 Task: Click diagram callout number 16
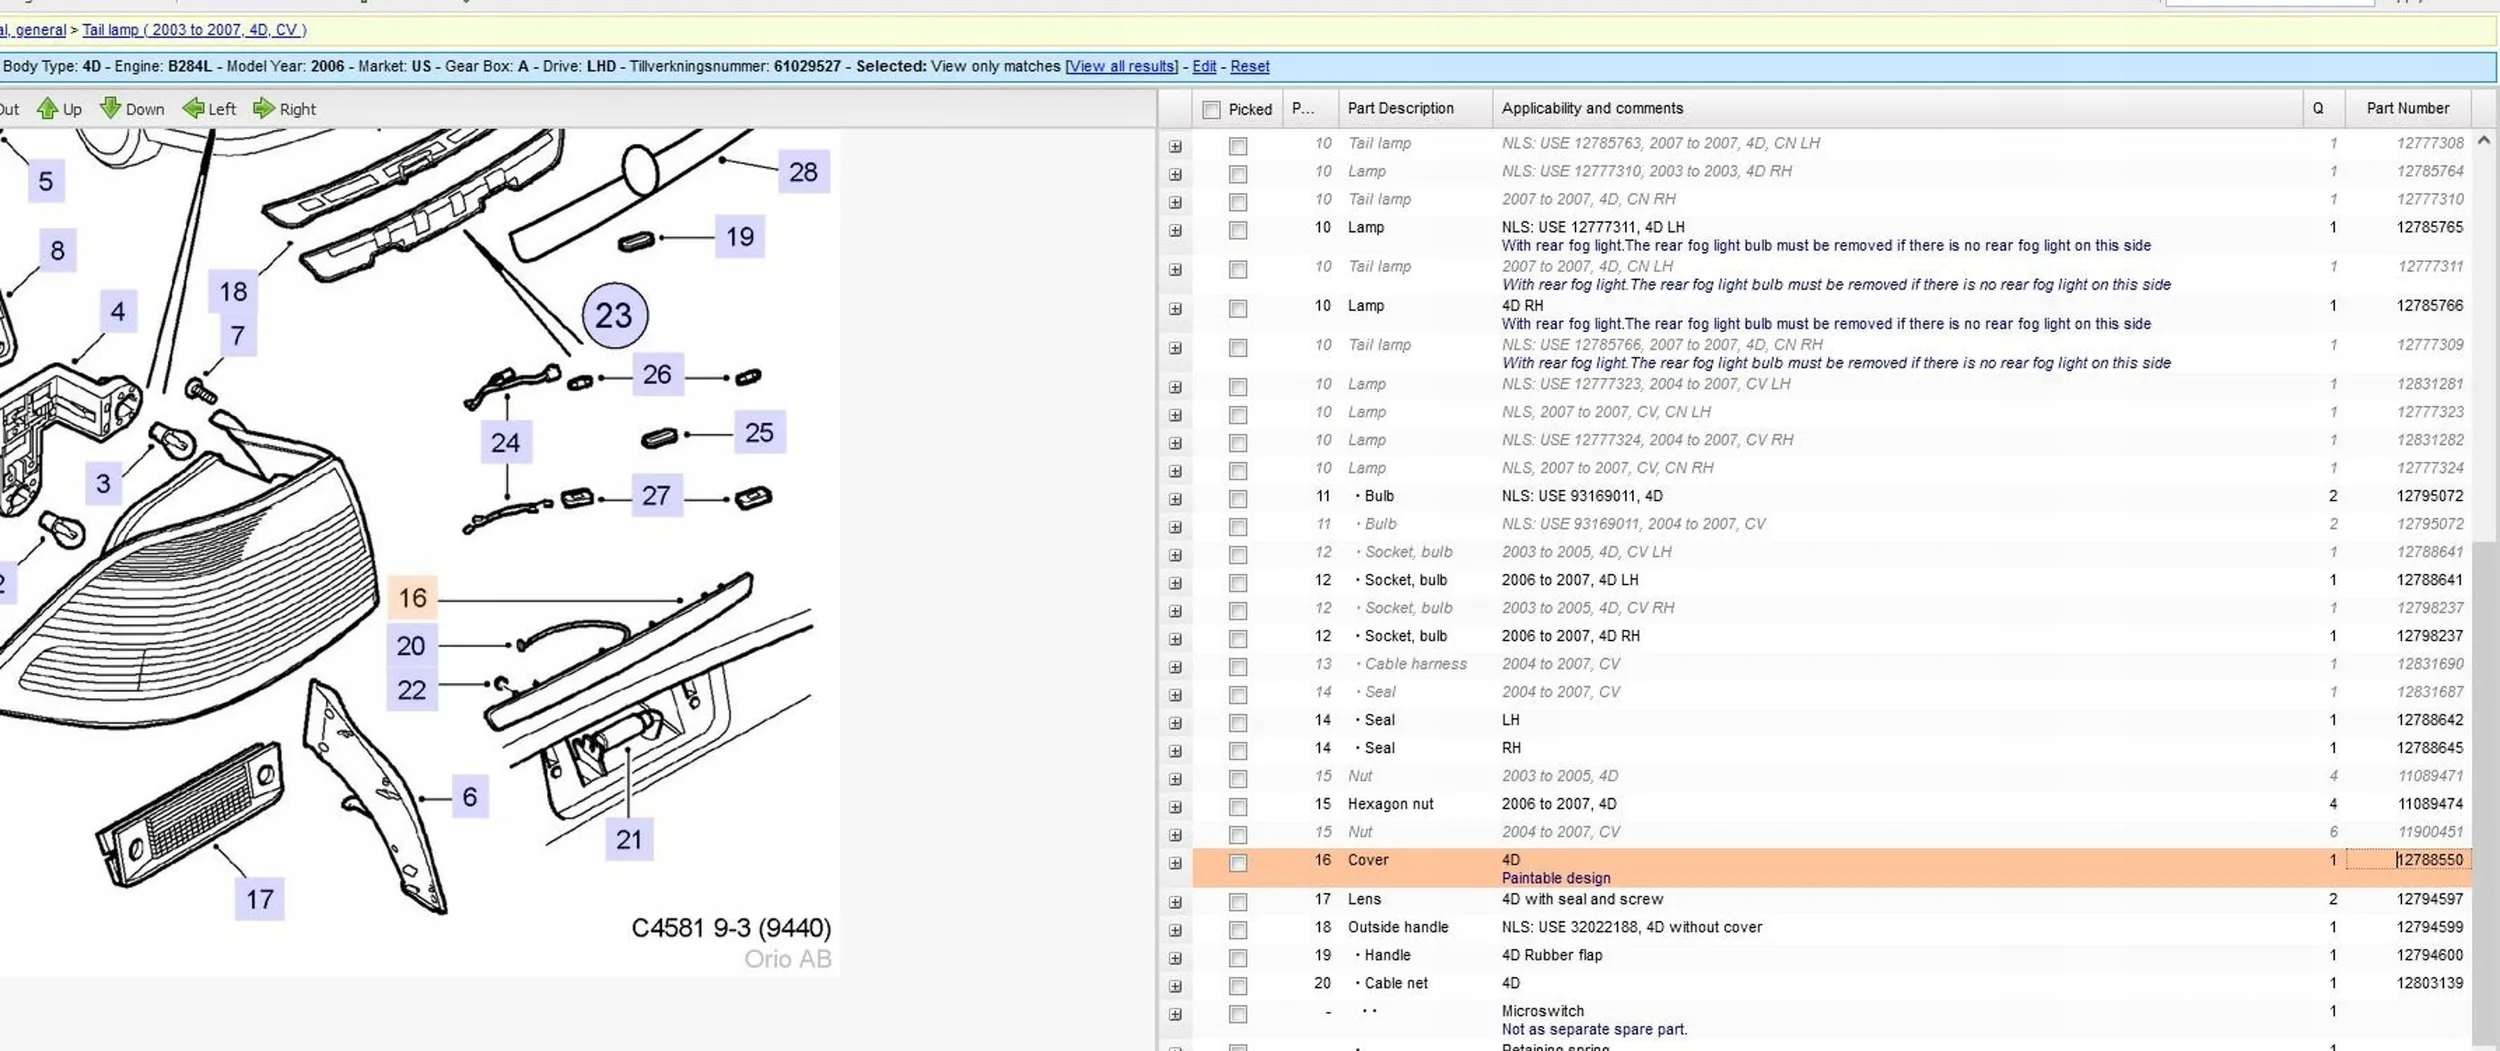click(412, 598)
